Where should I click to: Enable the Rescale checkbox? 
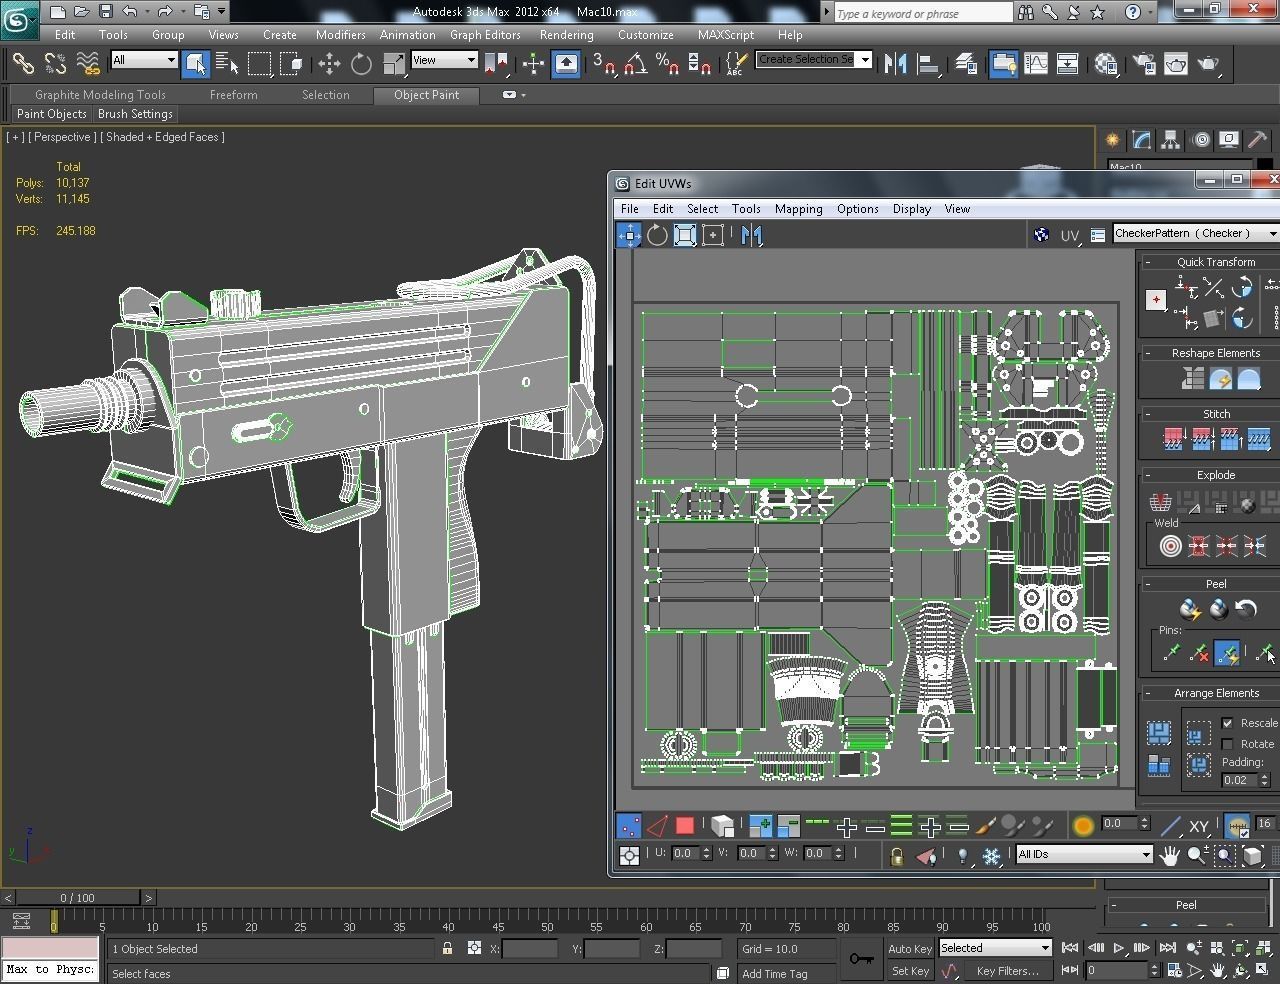click(1227, 723)
